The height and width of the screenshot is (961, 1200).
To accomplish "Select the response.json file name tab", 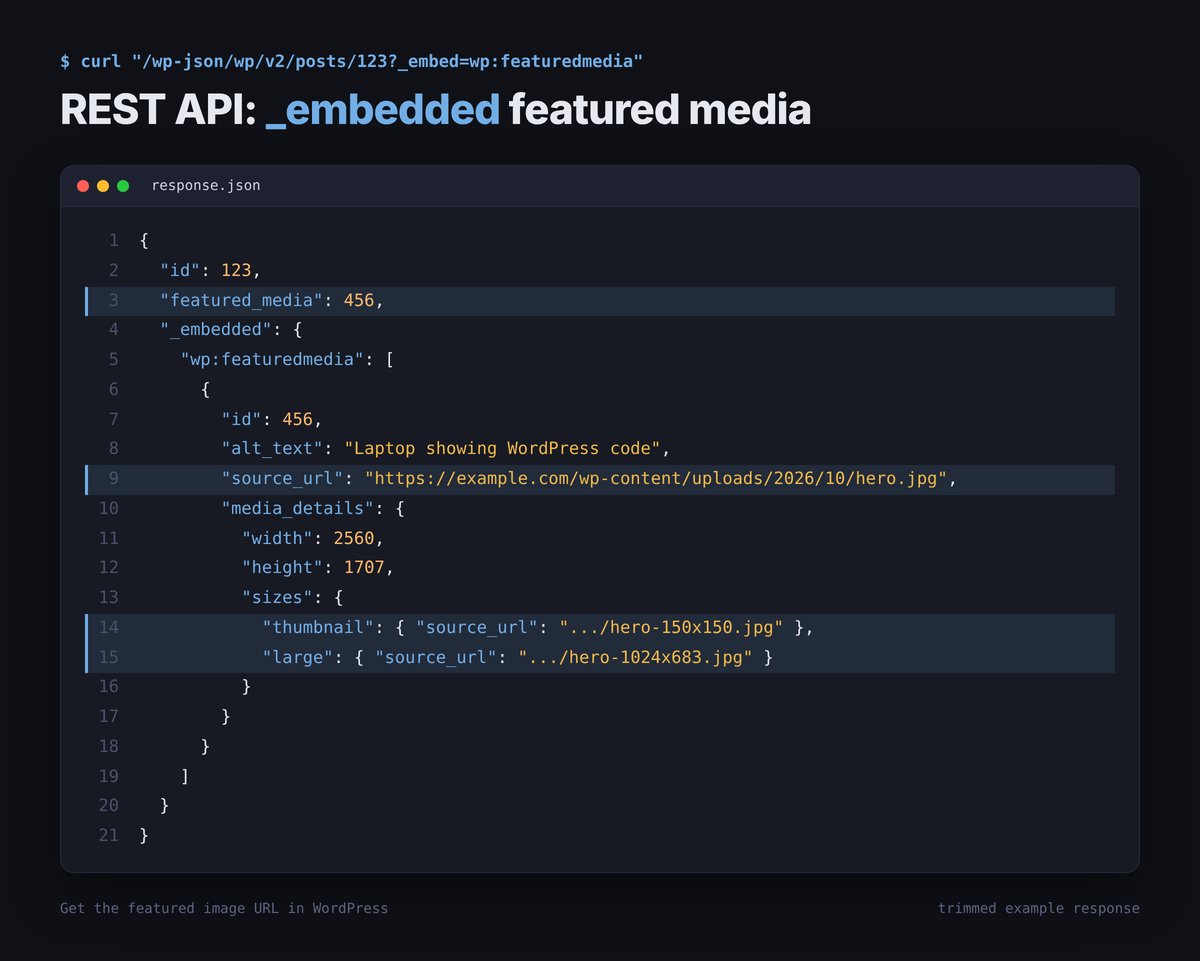I will pos(206,186).
